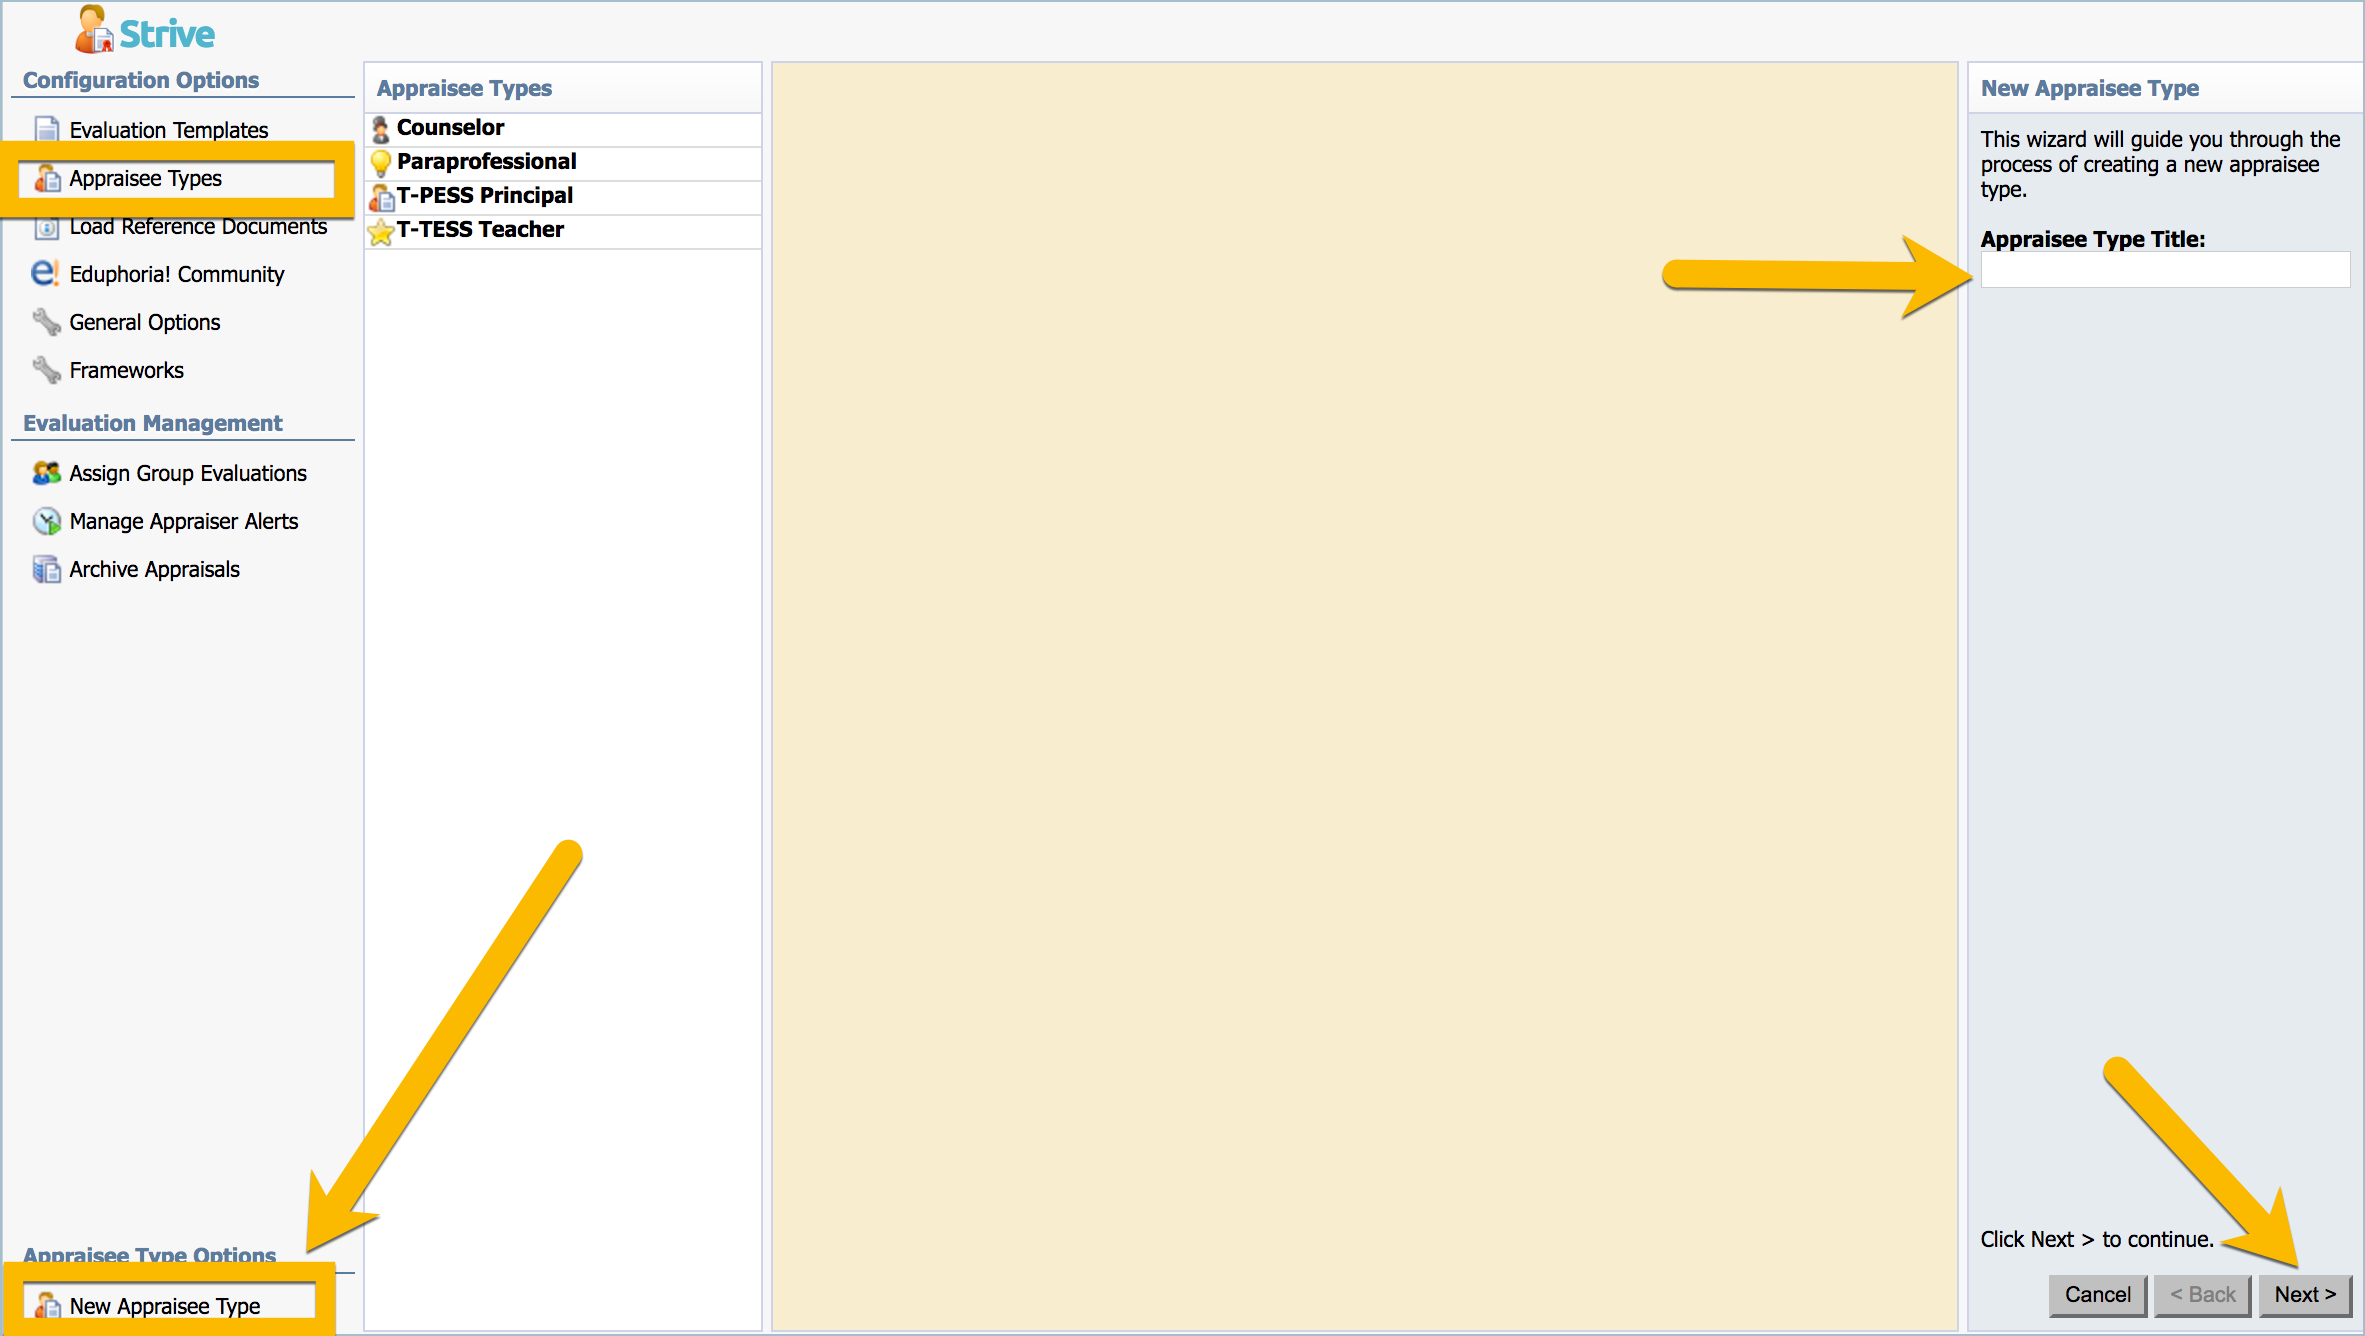The width and height of the screenshot is (2365, 1336).
Task: Select the T-PESS Principal appraisee type
Action: pyautogui.click(x=563, y=197)
